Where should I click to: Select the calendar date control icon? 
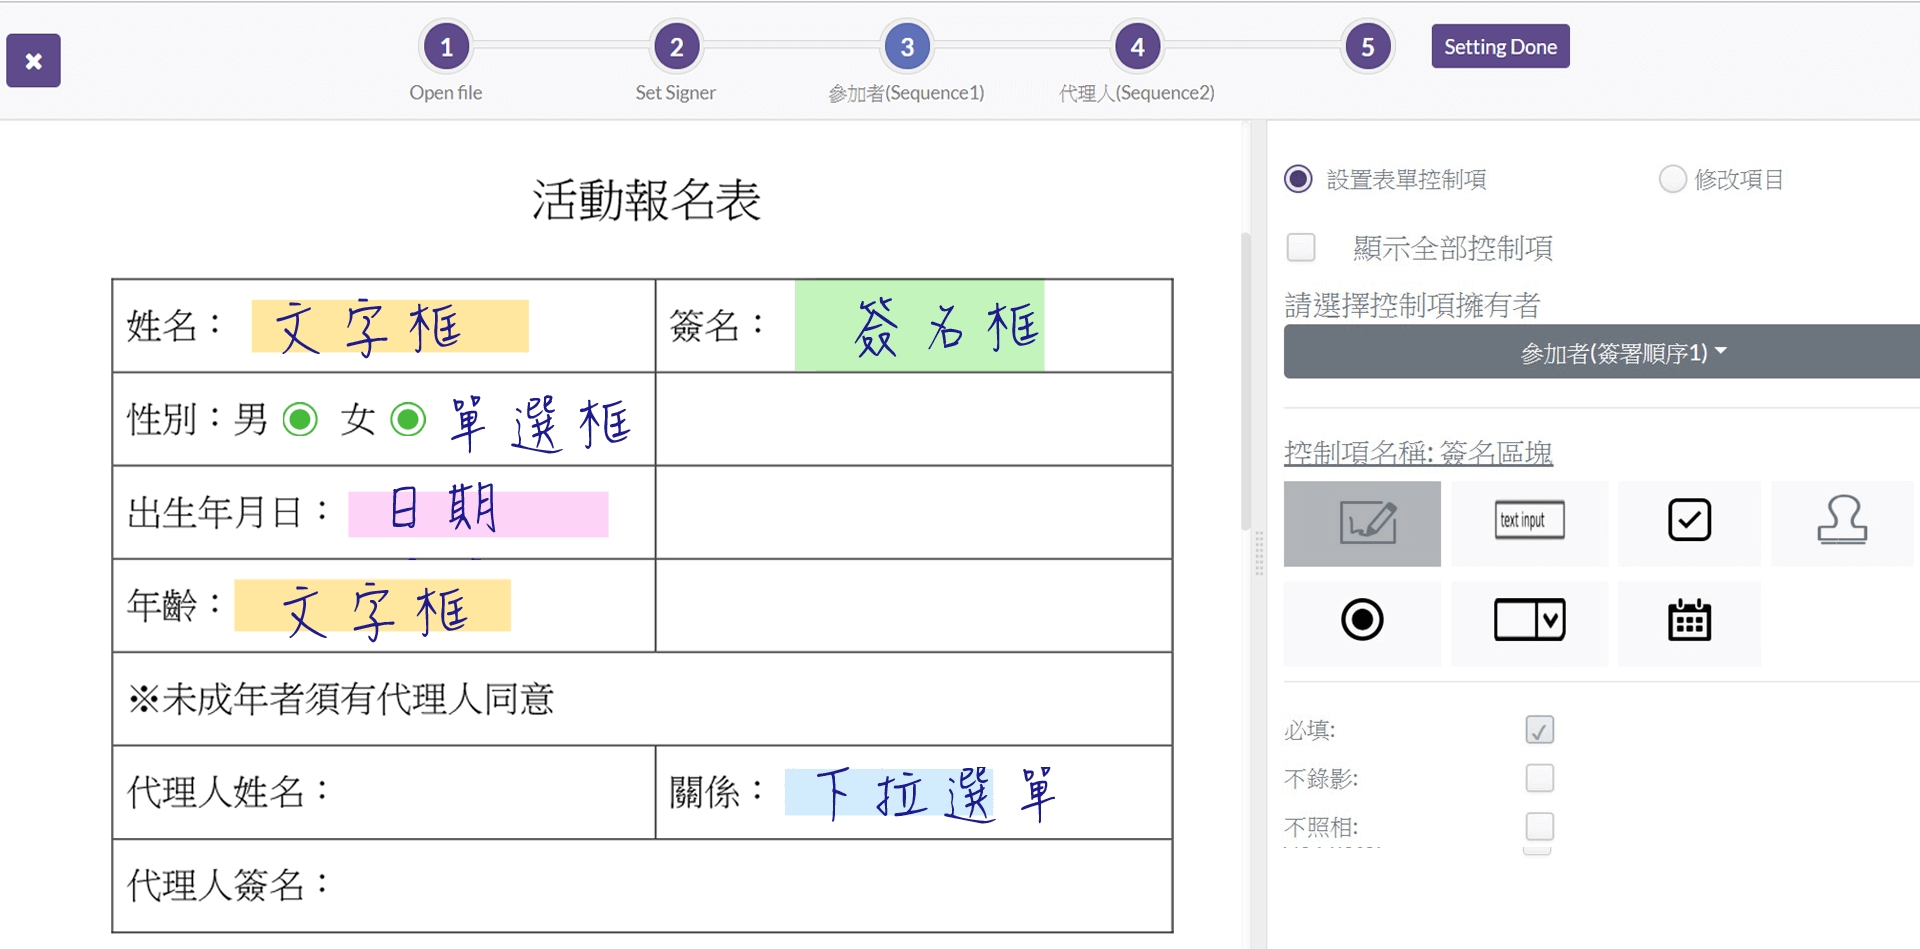1689,620
